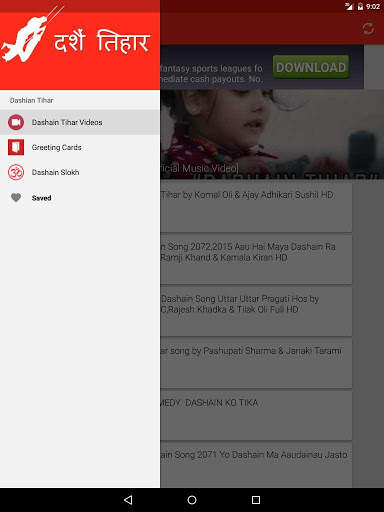This screenshot has width=384, height=512.
Task: Open the Dashain Tihar Videos icon
Action: tap(16, 122)
